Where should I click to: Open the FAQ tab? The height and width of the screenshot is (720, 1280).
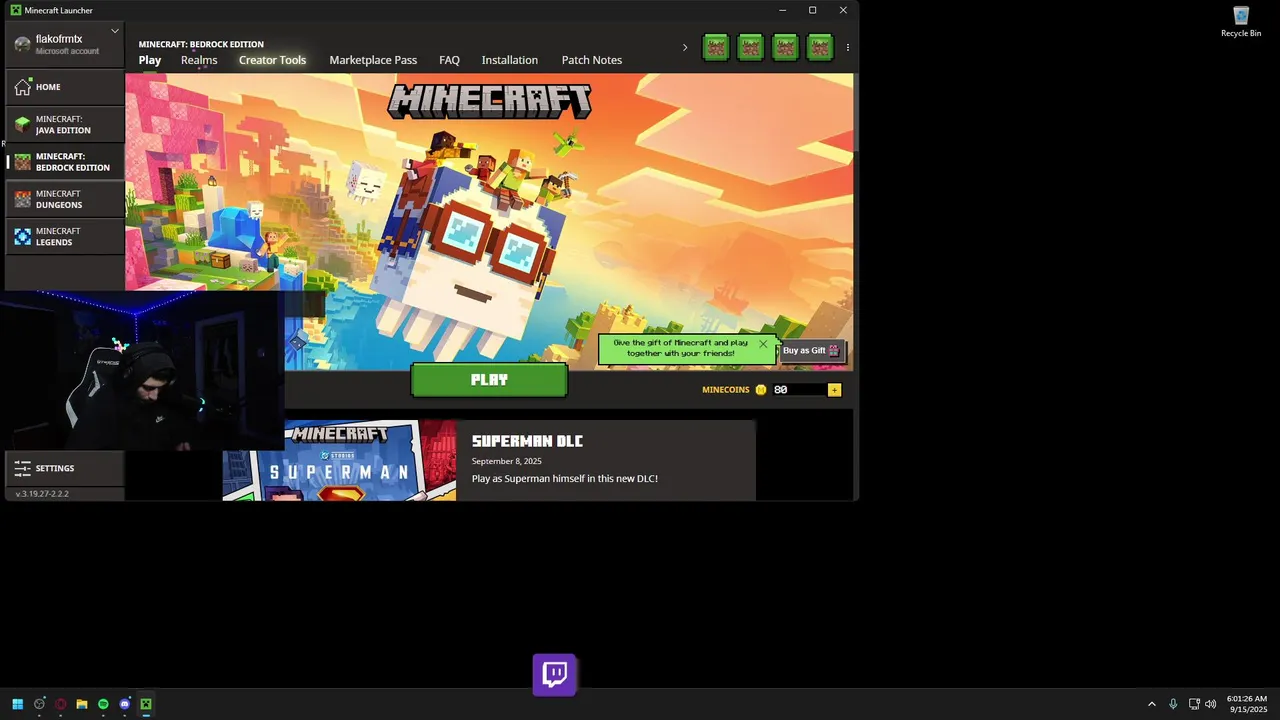click(449, 60)
